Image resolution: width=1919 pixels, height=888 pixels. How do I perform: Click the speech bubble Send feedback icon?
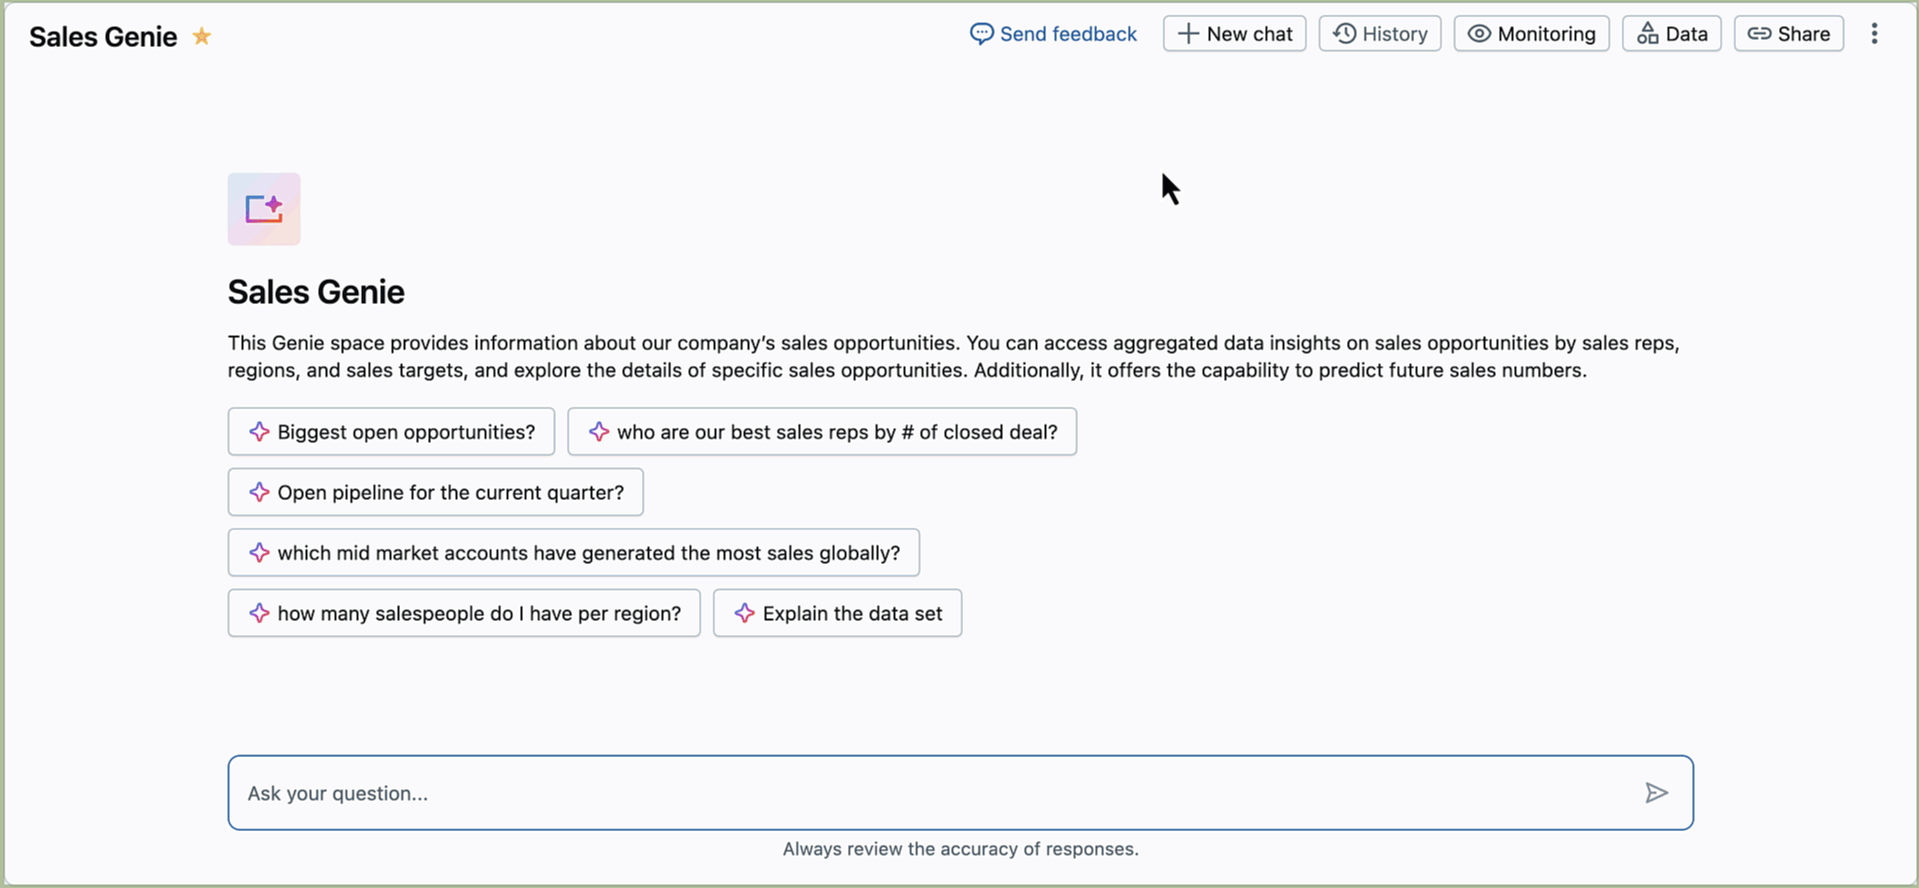tap(981, 34)
